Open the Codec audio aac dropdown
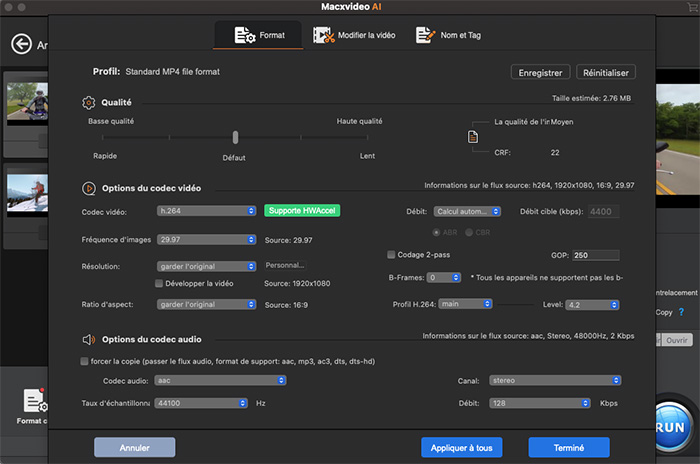 tap(221, 380)
